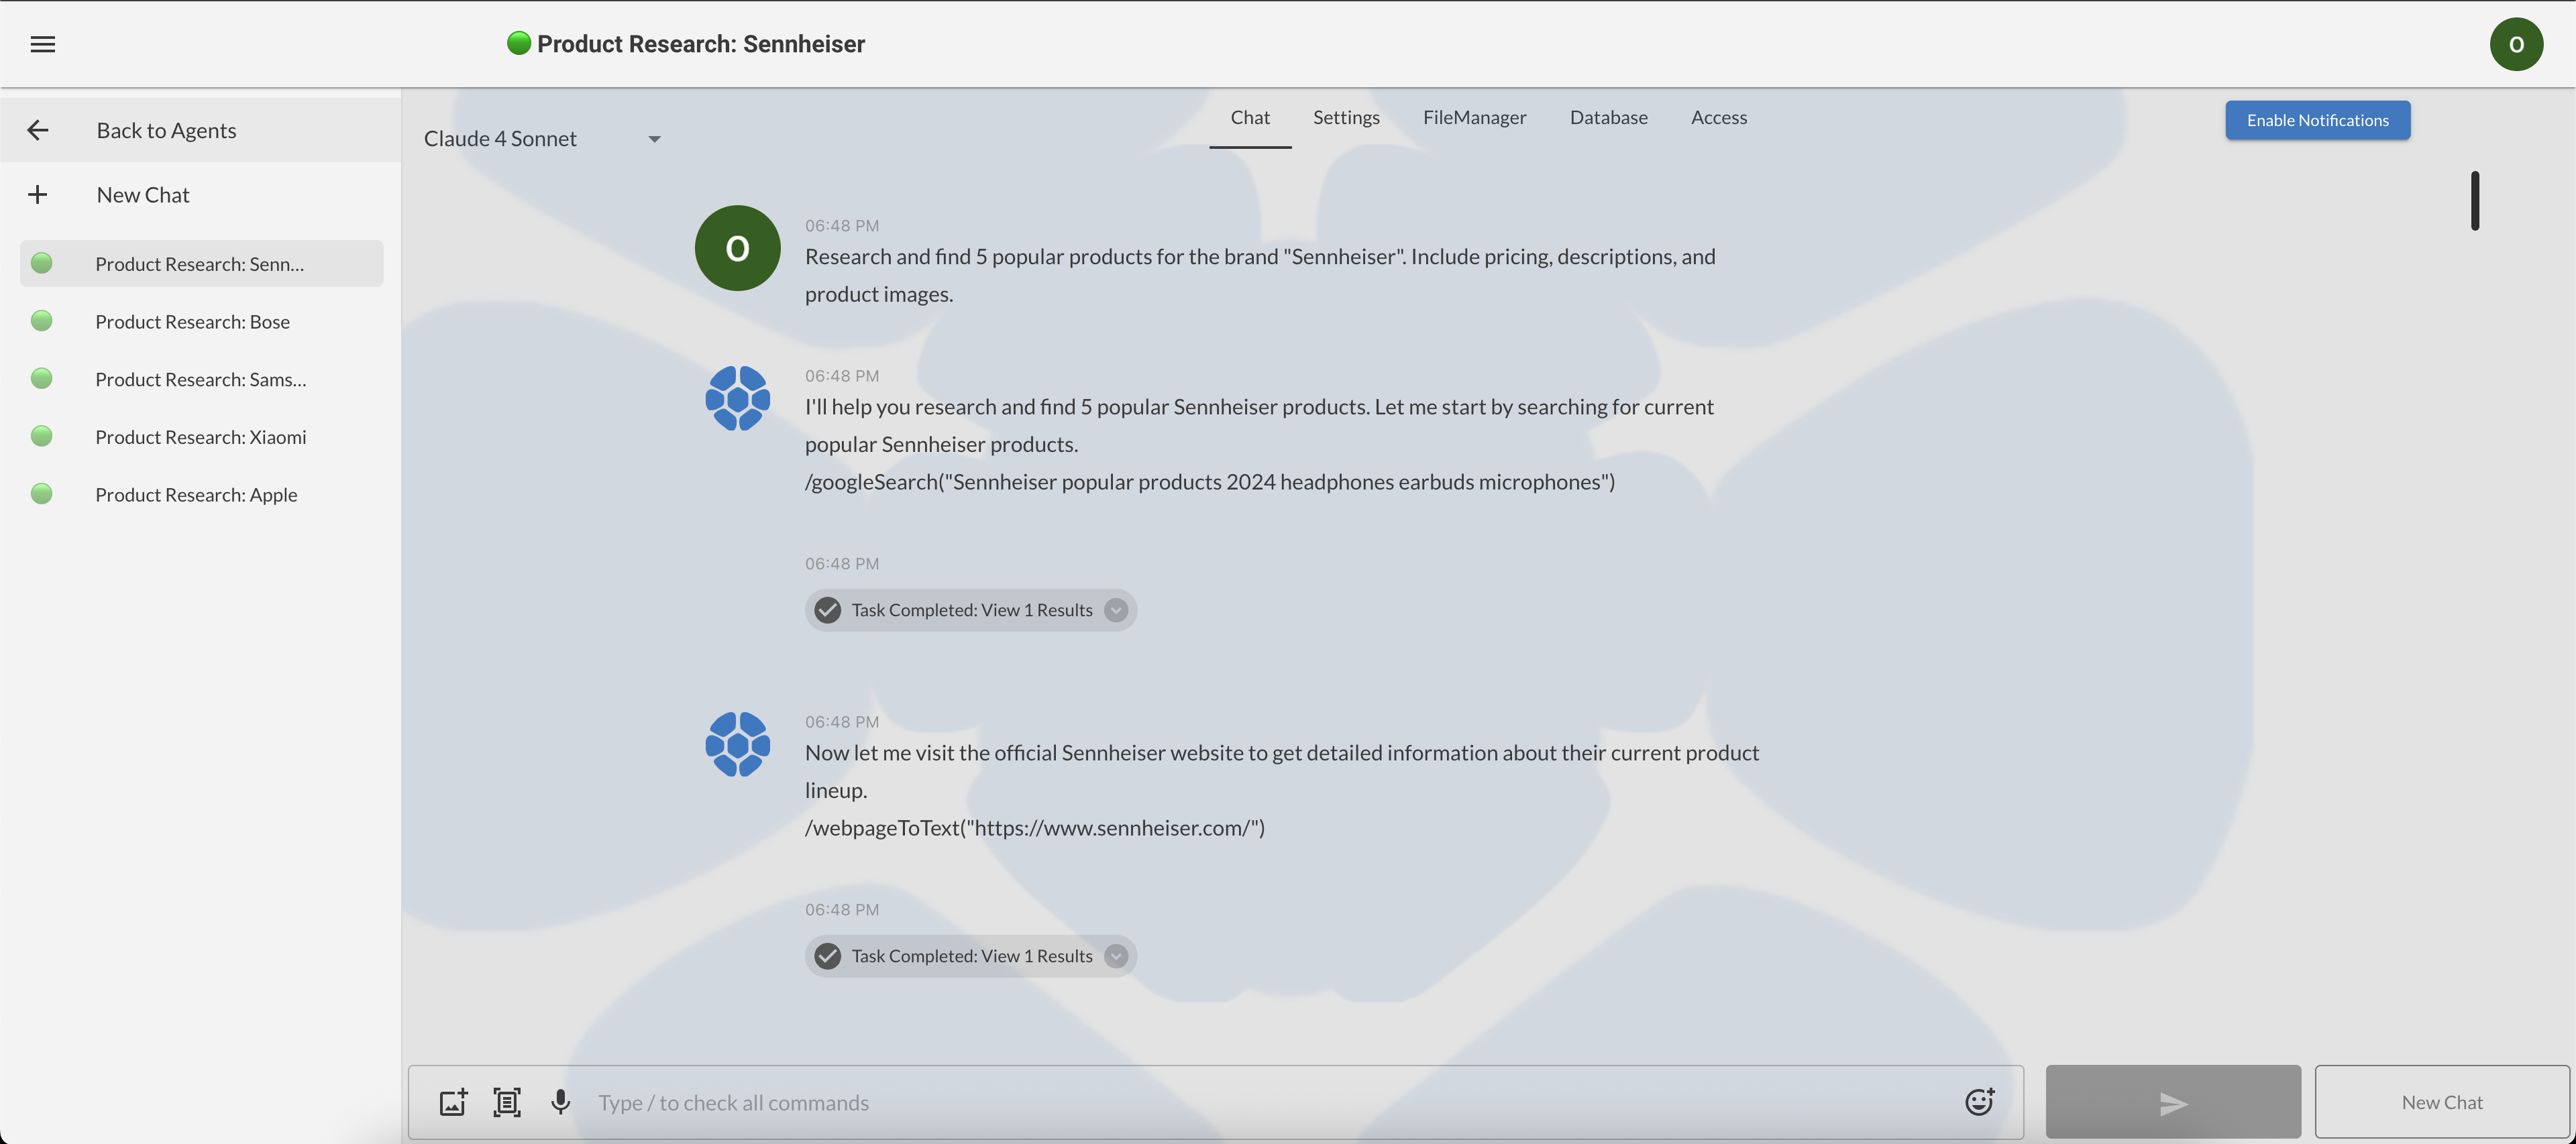
Task: Select the Product Research: Senn... chat
Action: click(201, 263)
